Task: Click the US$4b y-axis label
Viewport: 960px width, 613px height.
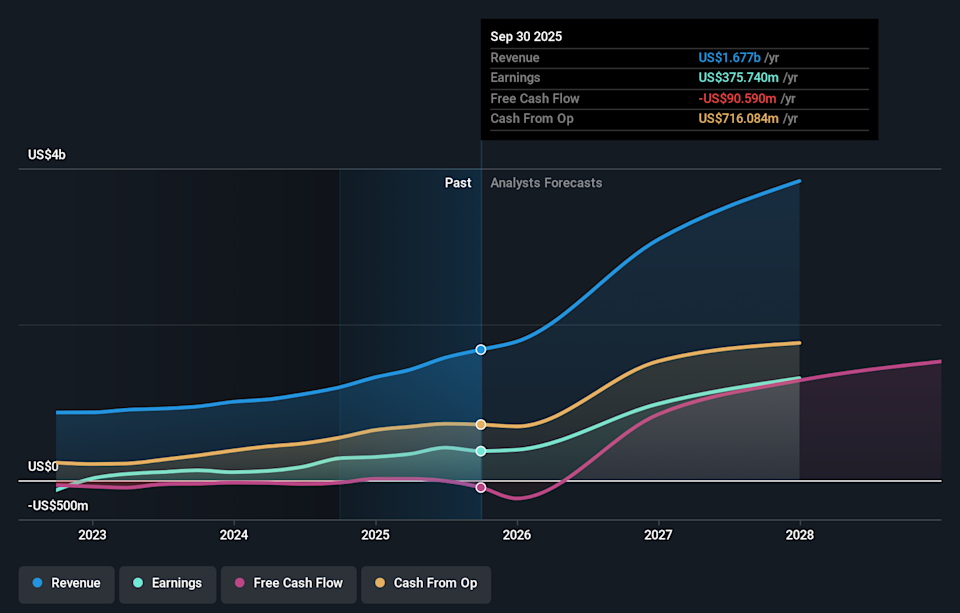Action: coord(47,155)
